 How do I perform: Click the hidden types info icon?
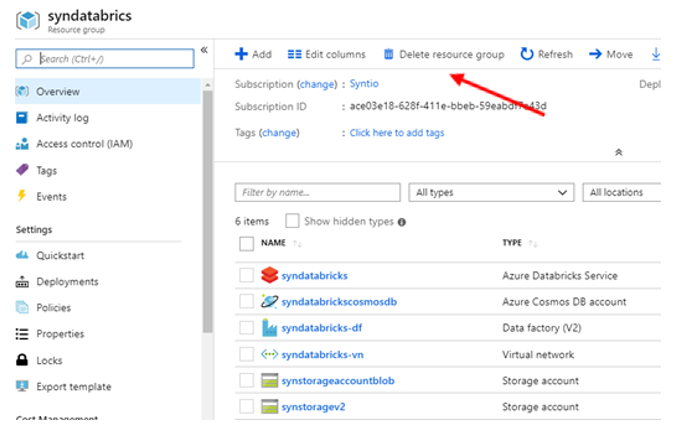click(402, 222)
